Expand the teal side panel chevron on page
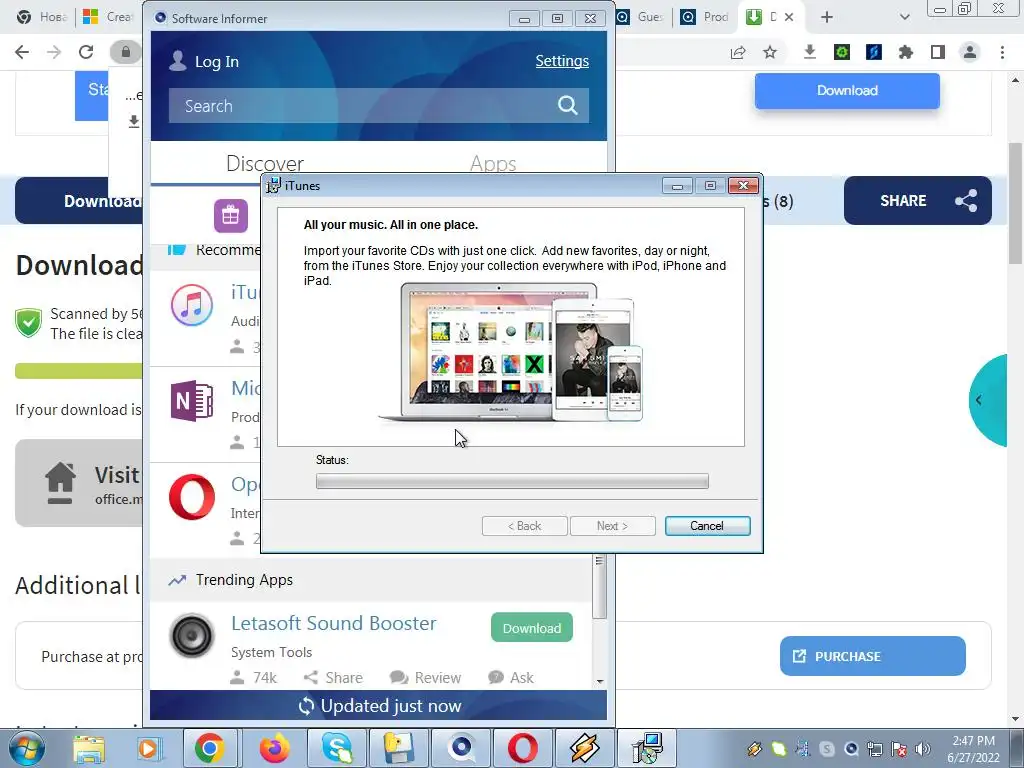1024x768 pixels. (x=978, y=400)
